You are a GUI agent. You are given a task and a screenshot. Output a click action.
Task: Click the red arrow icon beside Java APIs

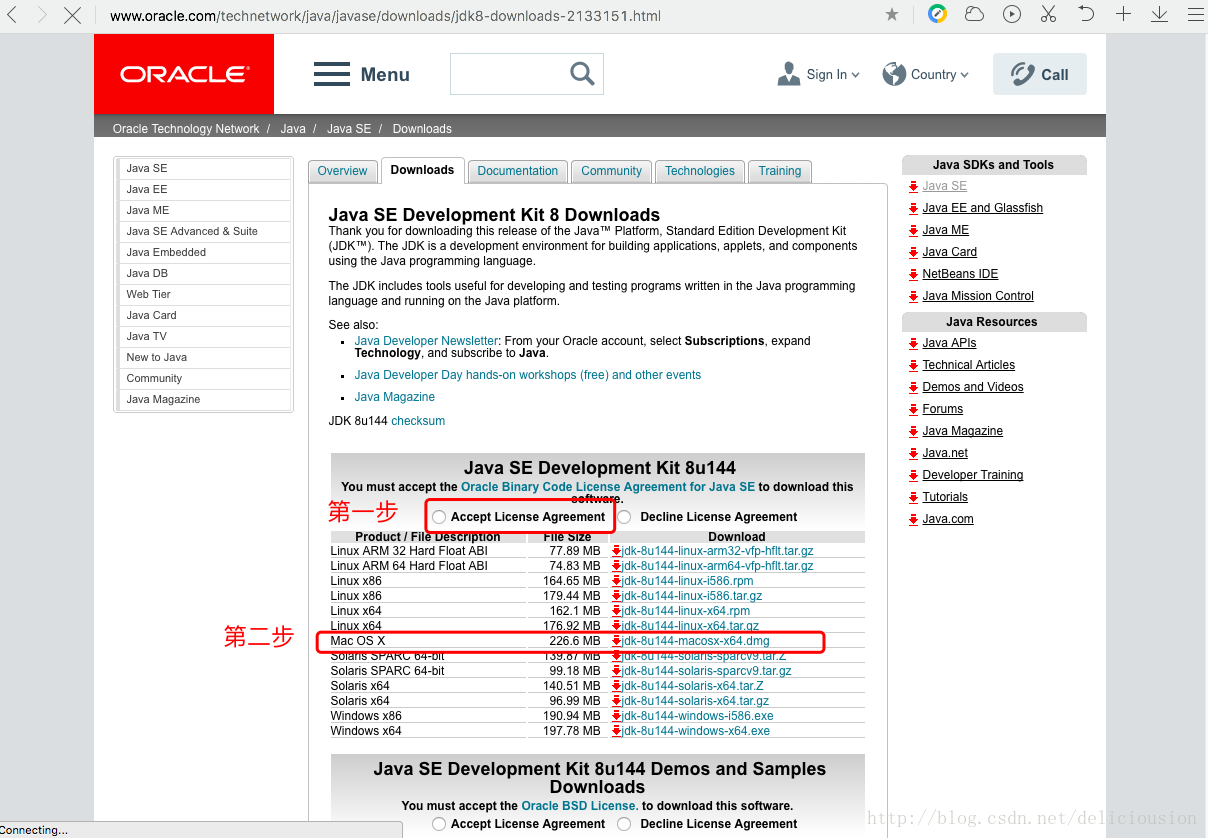pos(913,343)
